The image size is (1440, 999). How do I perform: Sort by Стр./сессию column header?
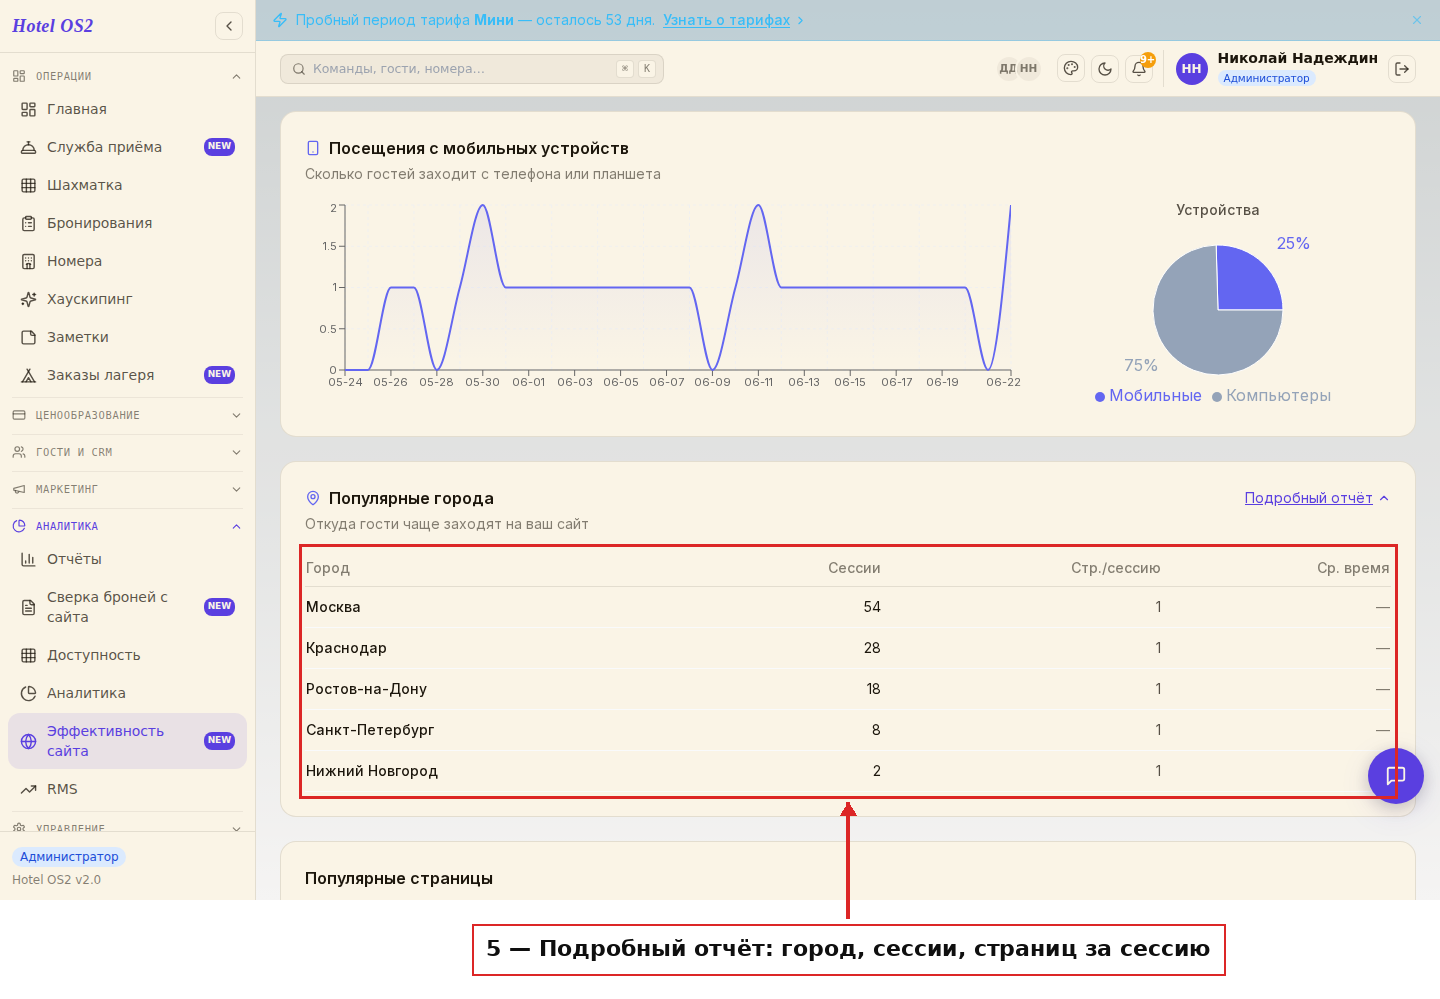click(x=1115, y=568)
